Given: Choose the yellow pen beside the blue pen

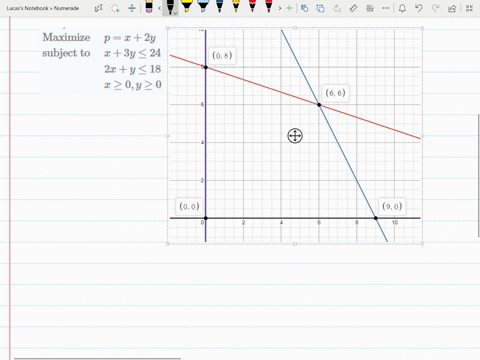Looking at the screenshot, I should coord(236,6).
